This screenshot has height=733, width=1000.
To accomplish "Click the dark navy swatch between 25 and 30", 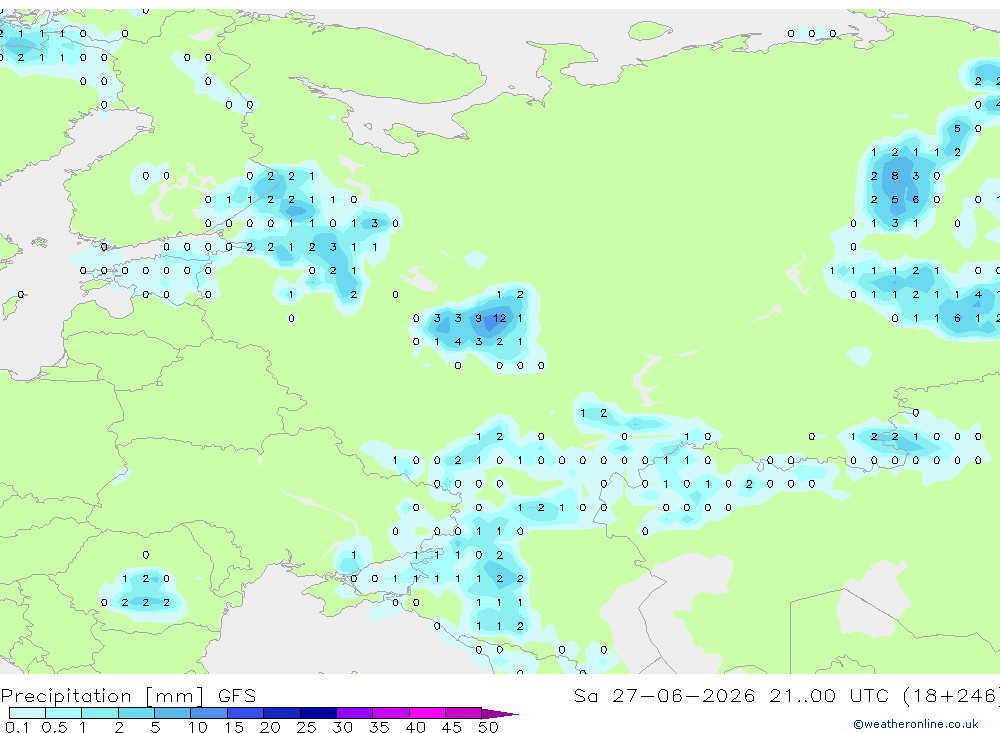I will 318,713.
